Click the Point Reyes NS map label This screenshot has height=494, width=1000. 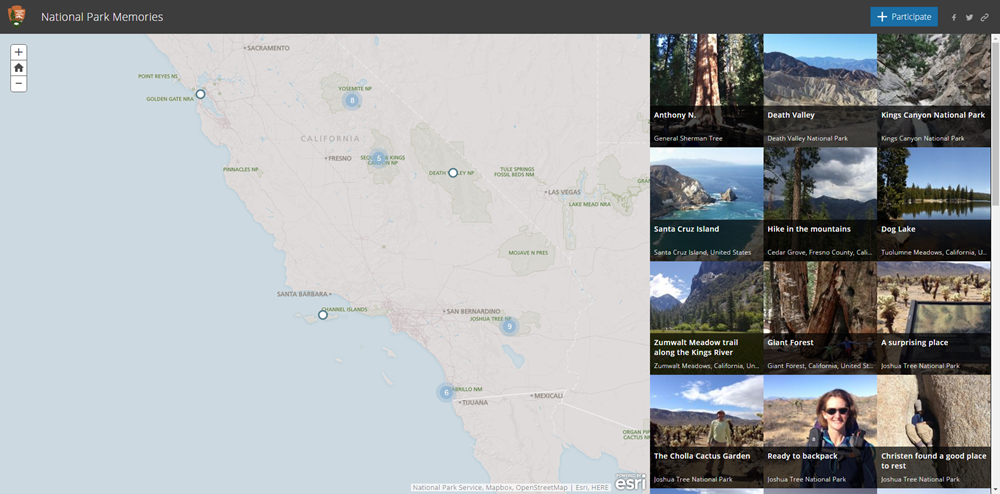point(158,76)
